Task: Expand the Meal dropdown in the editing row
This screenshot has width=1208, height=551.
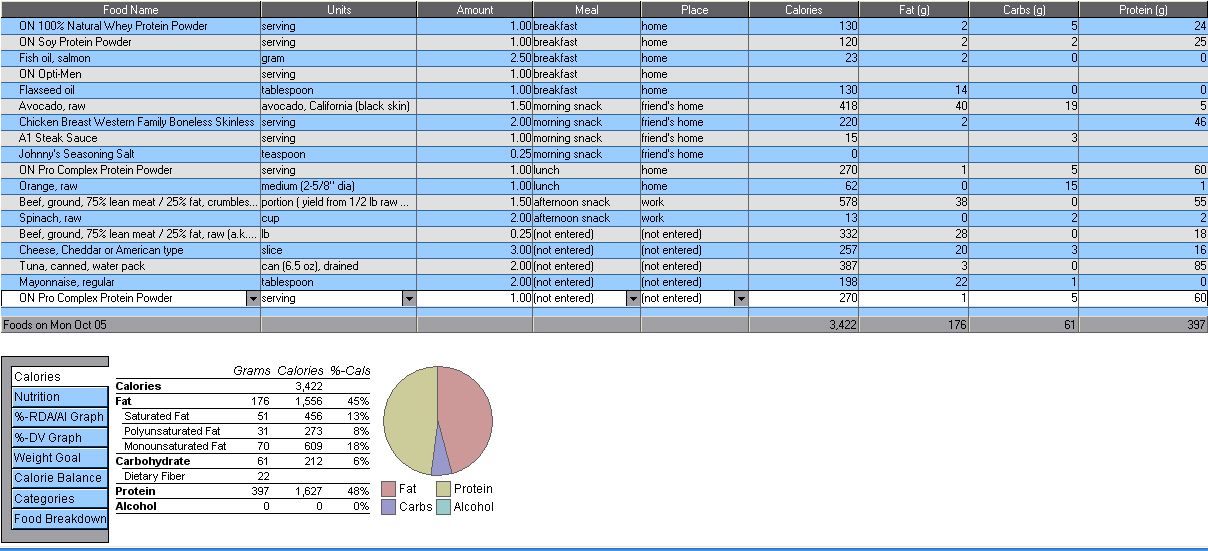Action: click(633, 298)
